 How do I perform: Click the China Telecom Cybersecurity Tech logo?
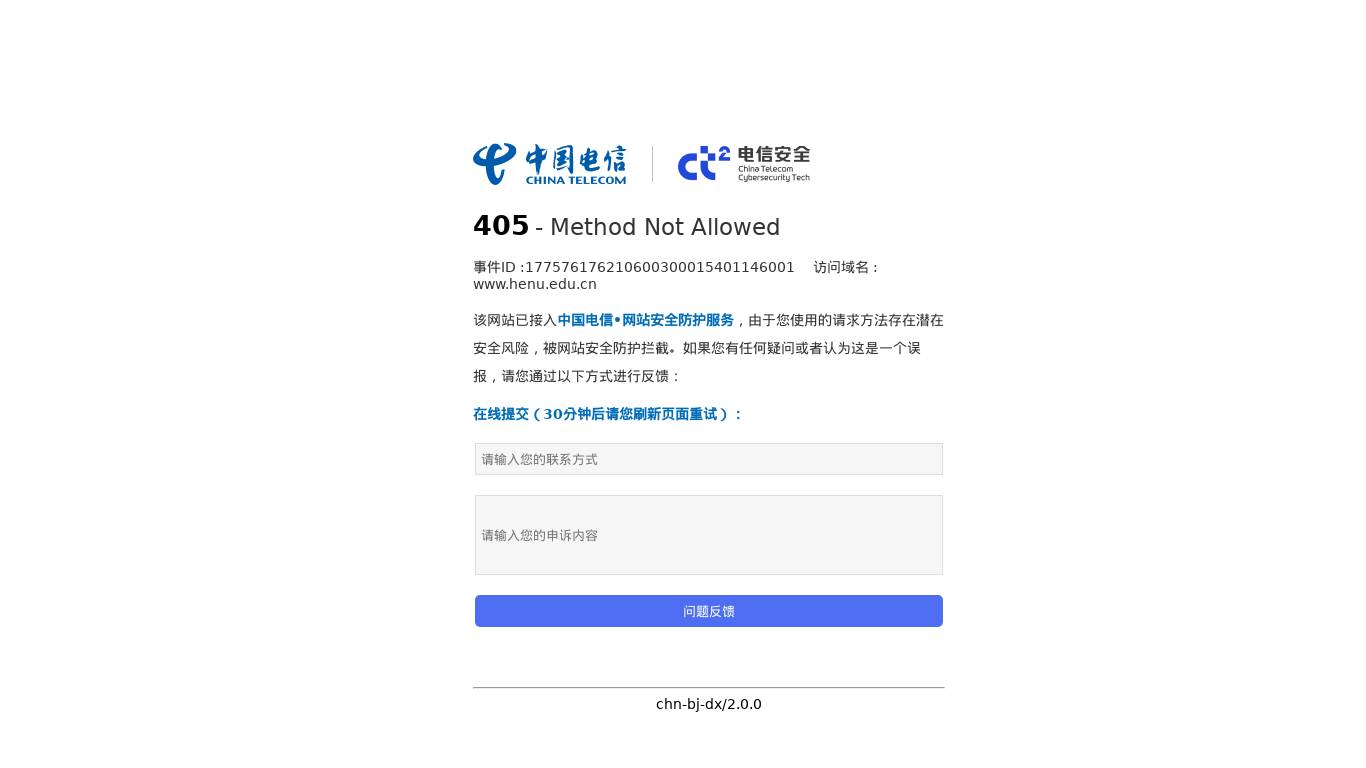coord(744,164)
